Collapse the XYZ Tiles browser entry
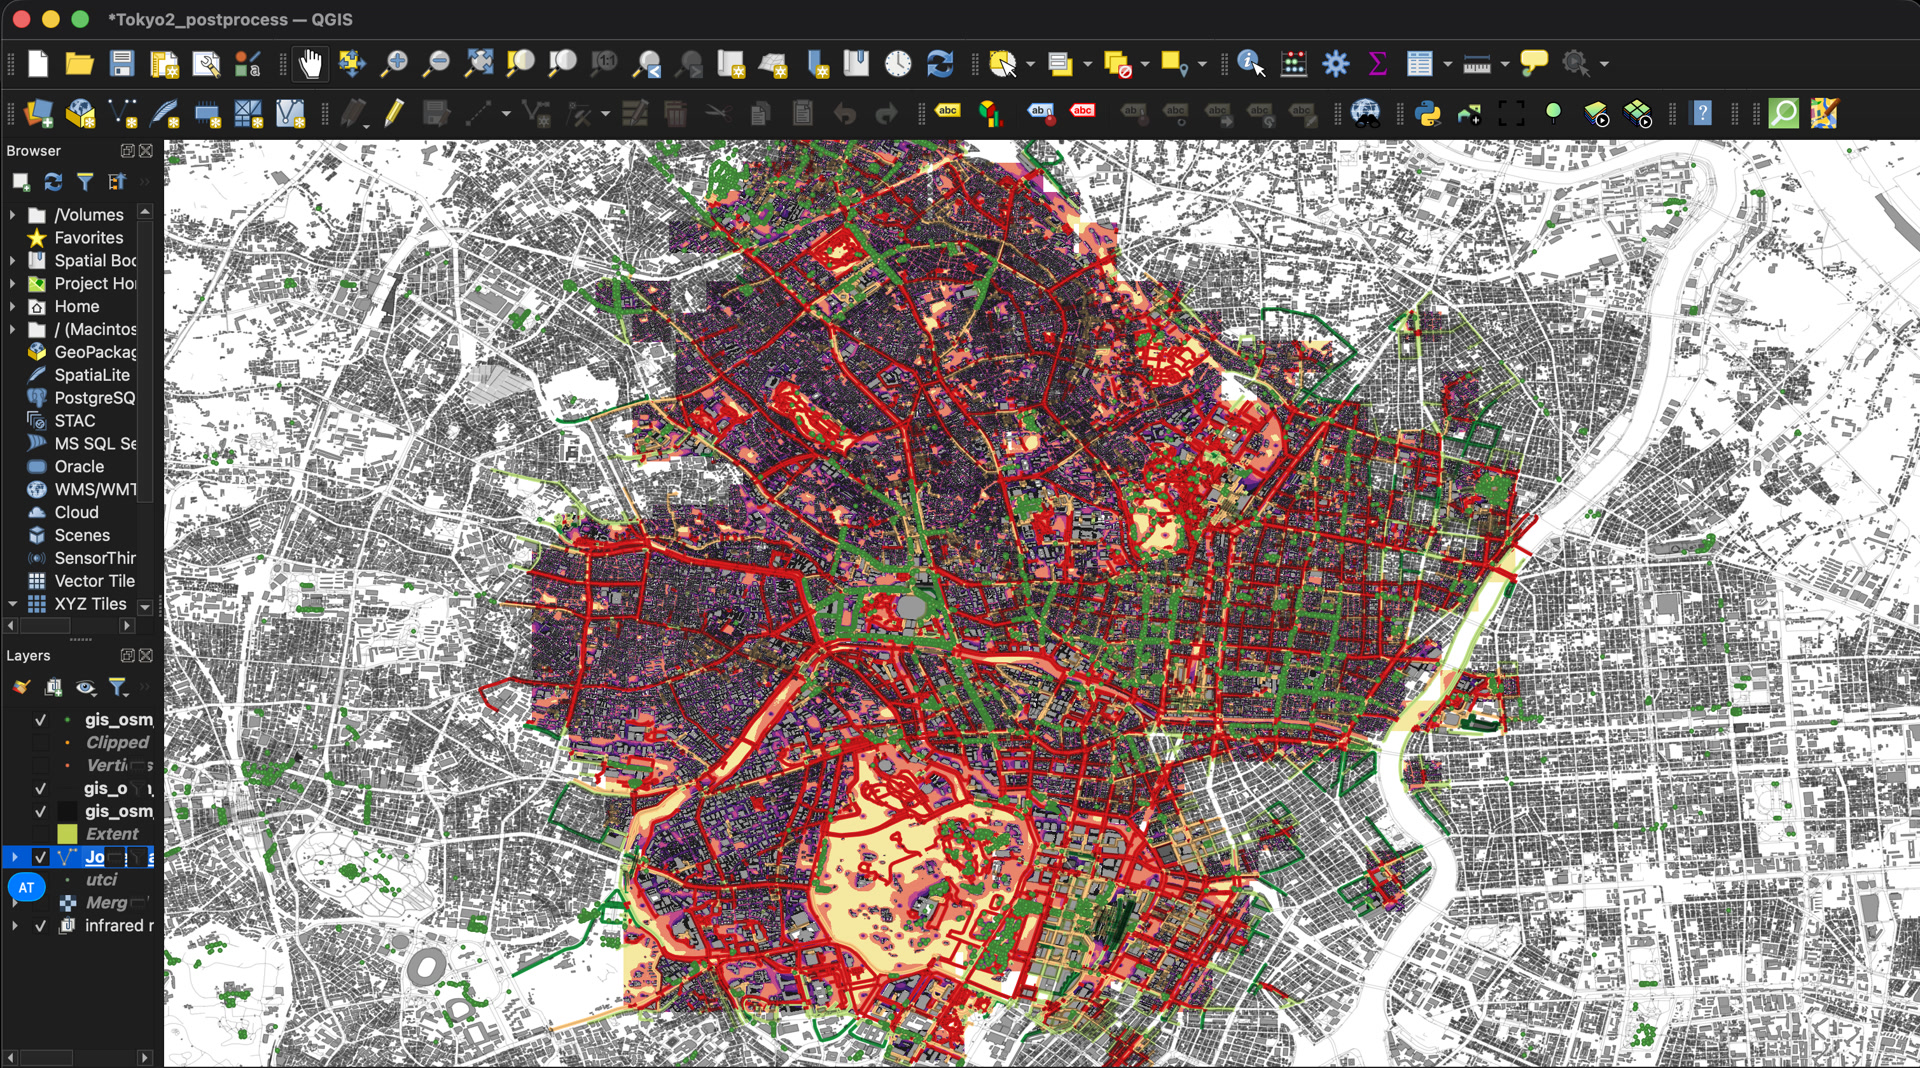This screenshot has width=1920, height=1068. [12, 604]
